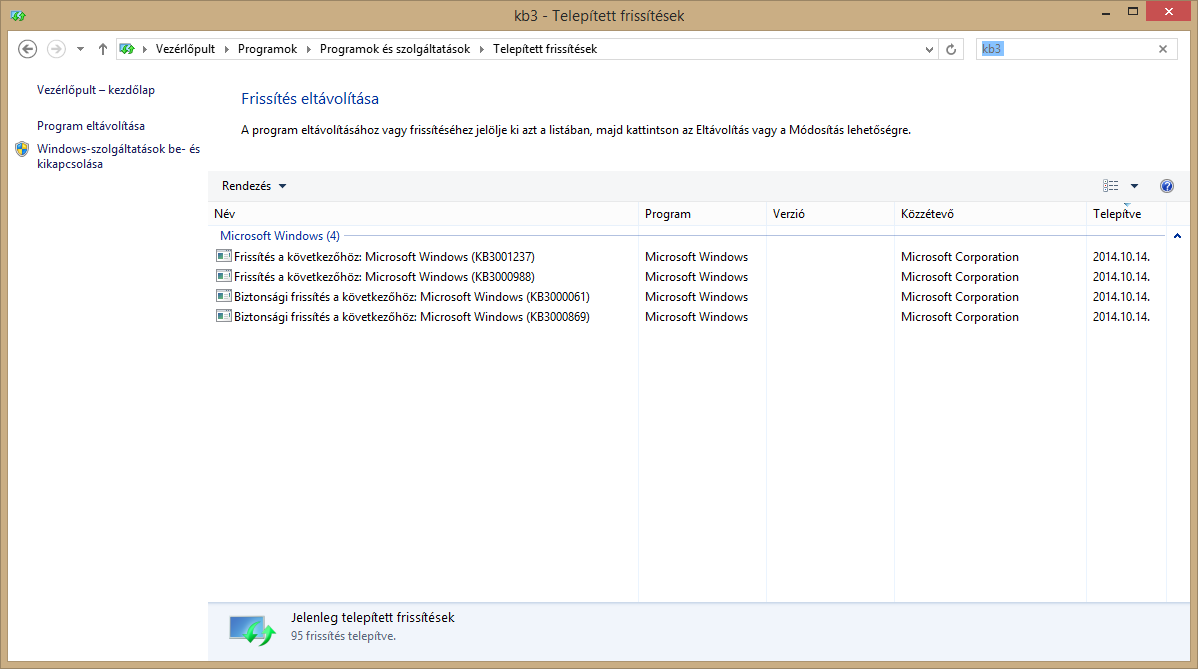The width and height of the screenshot is (1198, 669).
Task: Maximize the Telepített frissítések window
Action: (x=1133, y=12)
